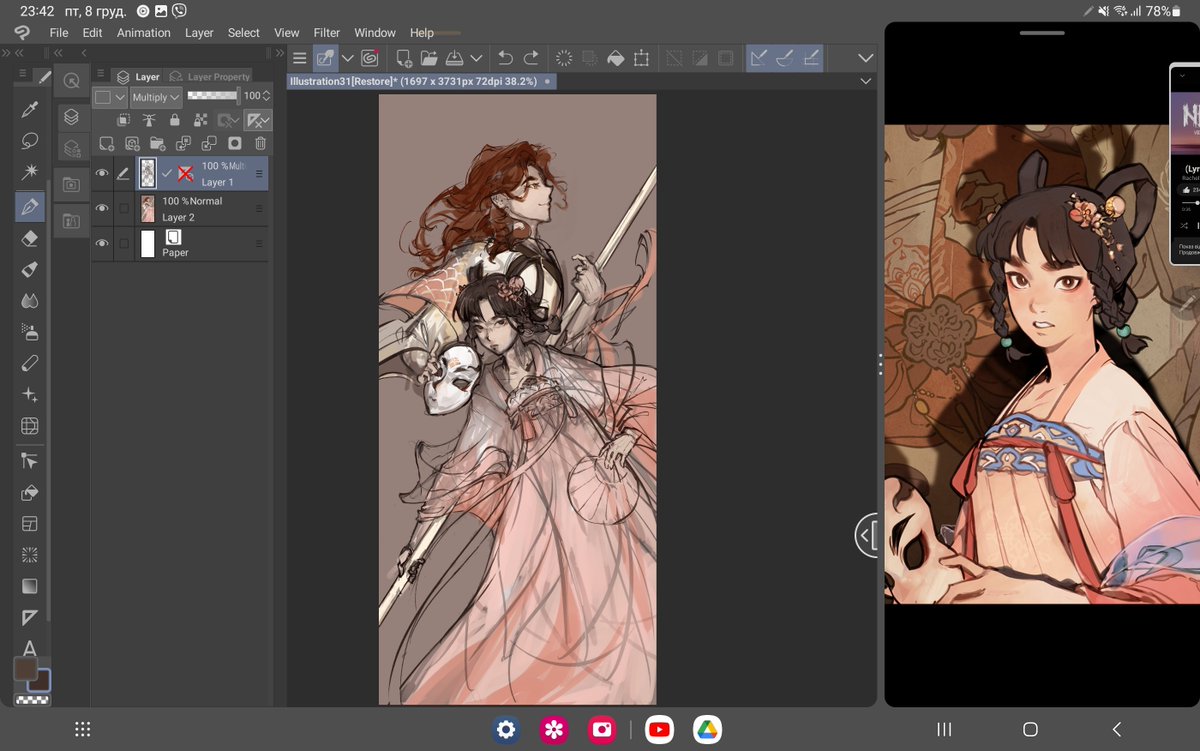Screen dimensions: 1200x751
Task: Clear selection contents with dotted circle icon
Action: click(564, 58)
